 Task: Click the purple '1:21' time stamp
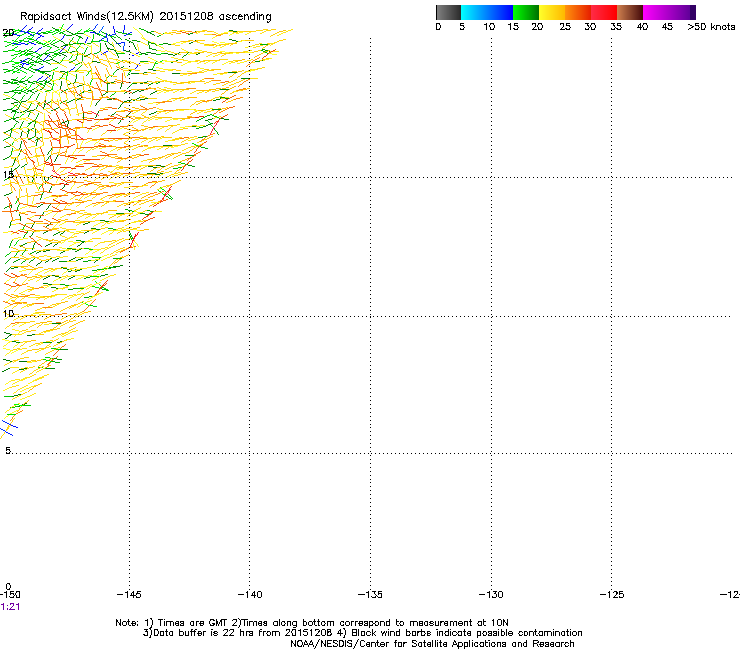tap(10, 607)
